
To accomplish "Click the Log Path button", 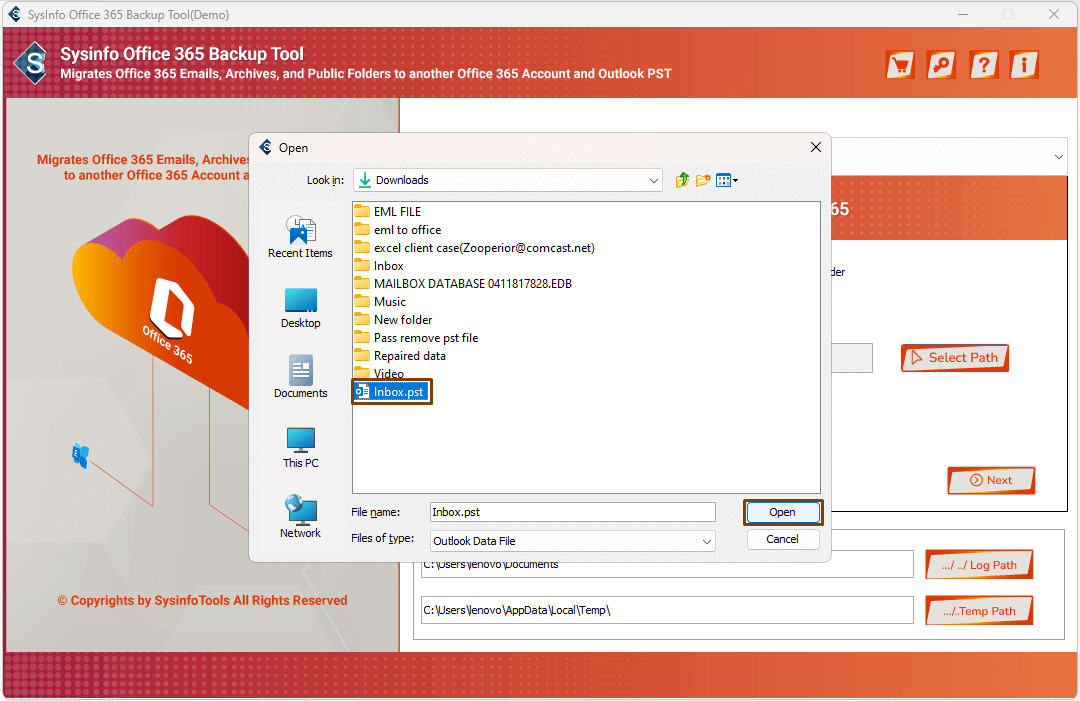I will [979, 565].
